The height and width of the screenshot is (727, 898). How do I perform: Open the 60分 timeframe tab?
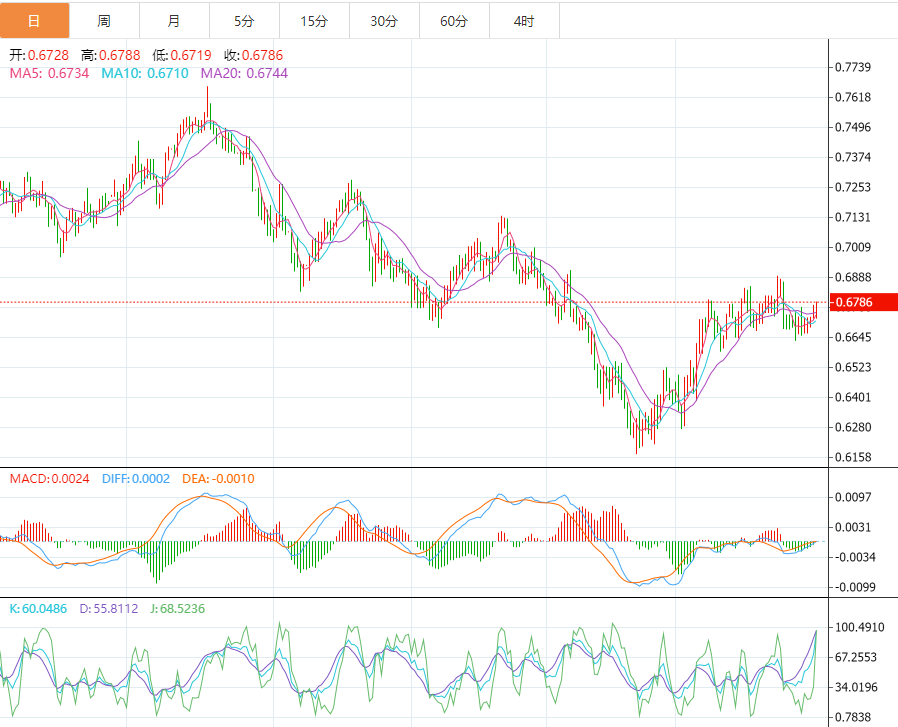454,21
